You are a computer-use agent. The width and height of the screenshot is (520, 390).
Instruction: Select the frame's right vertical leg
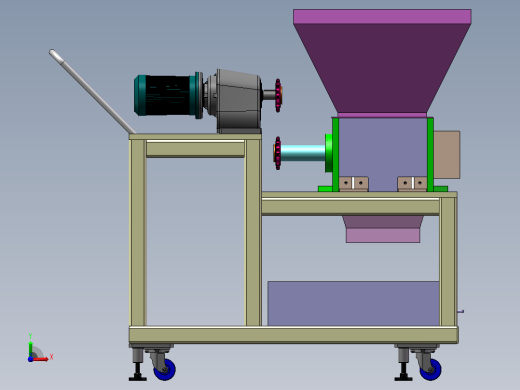pos(448,262)
